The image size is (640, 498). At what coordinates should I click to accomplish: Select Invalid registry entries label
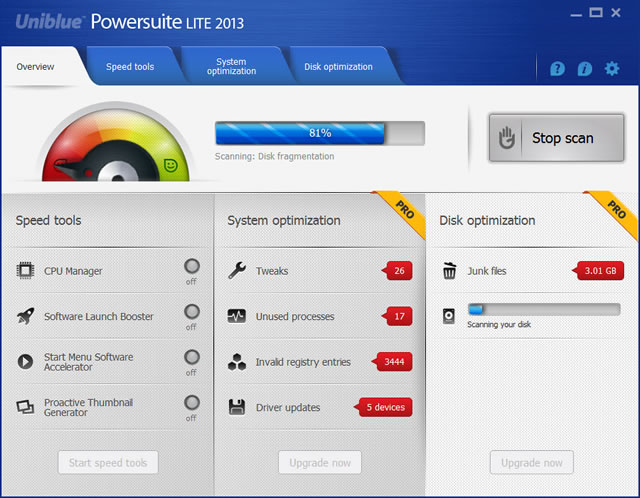click(303, 362)
